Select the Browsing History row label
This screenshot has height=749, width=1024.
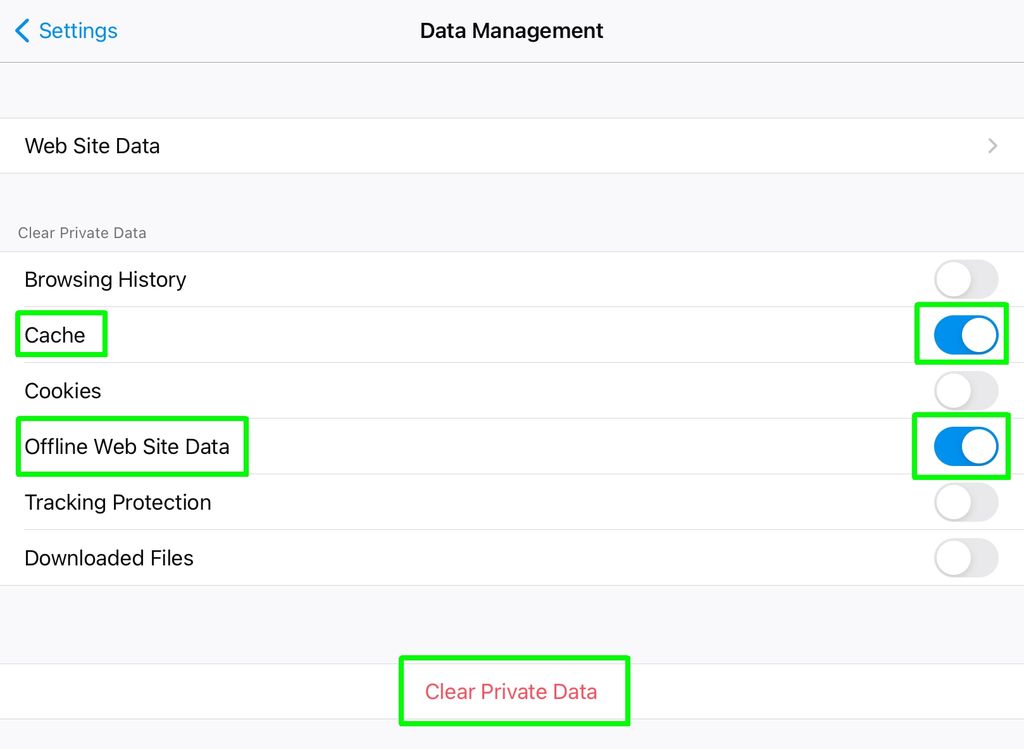pos(105,279)
